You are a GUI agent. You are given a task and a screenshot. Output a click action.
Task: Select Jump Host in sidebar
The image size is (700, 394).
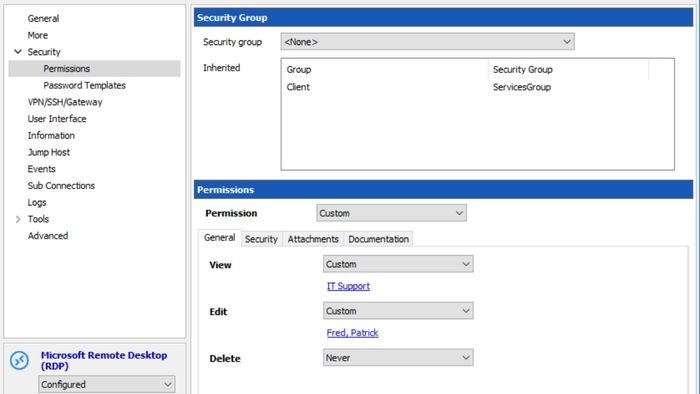pos(49,152)
